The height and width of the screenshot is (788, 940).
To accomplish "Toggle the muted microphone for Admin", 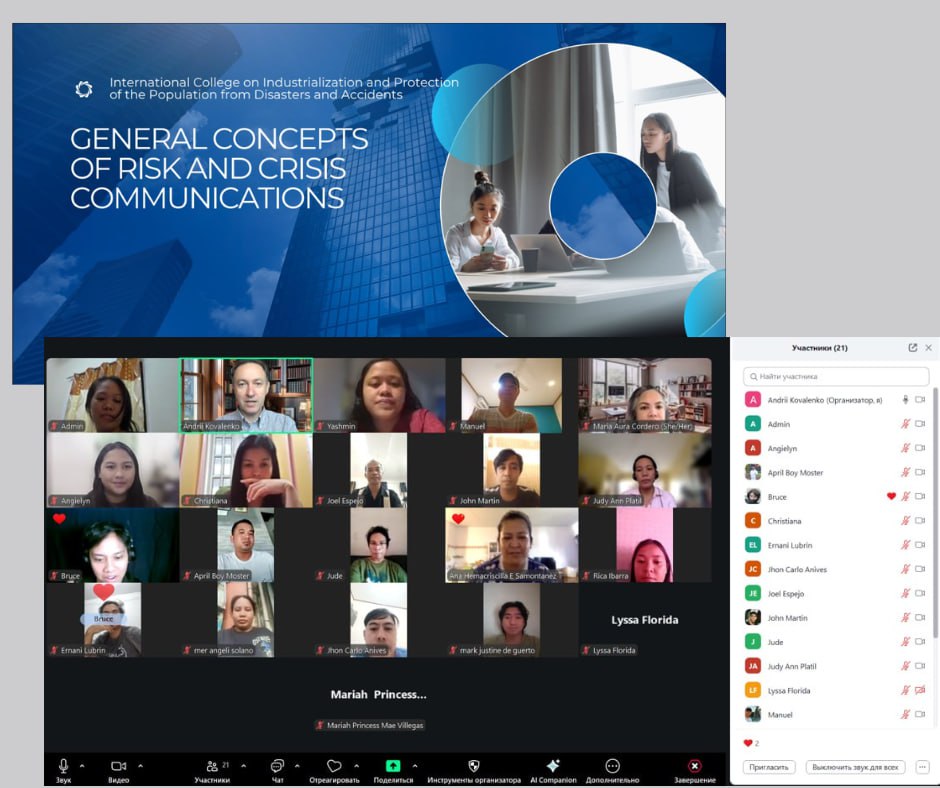I will click(x=906, y=424).
